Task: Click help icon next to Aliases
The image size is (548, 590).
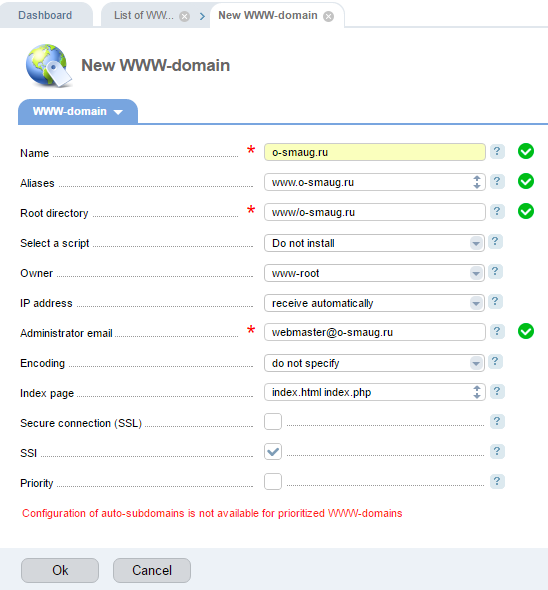Action: [x=497, y=182]
